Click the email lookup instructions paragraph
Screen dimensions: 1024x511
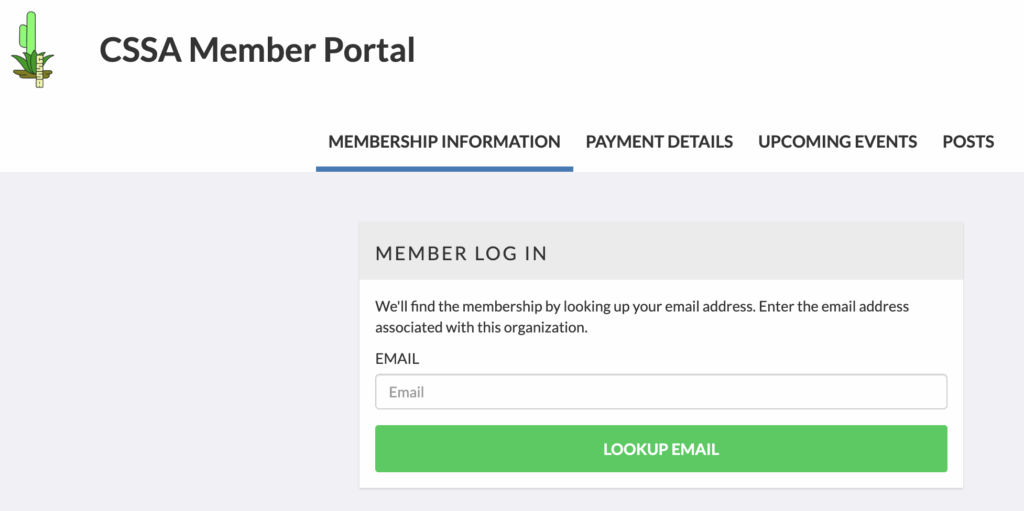point(641,307)
